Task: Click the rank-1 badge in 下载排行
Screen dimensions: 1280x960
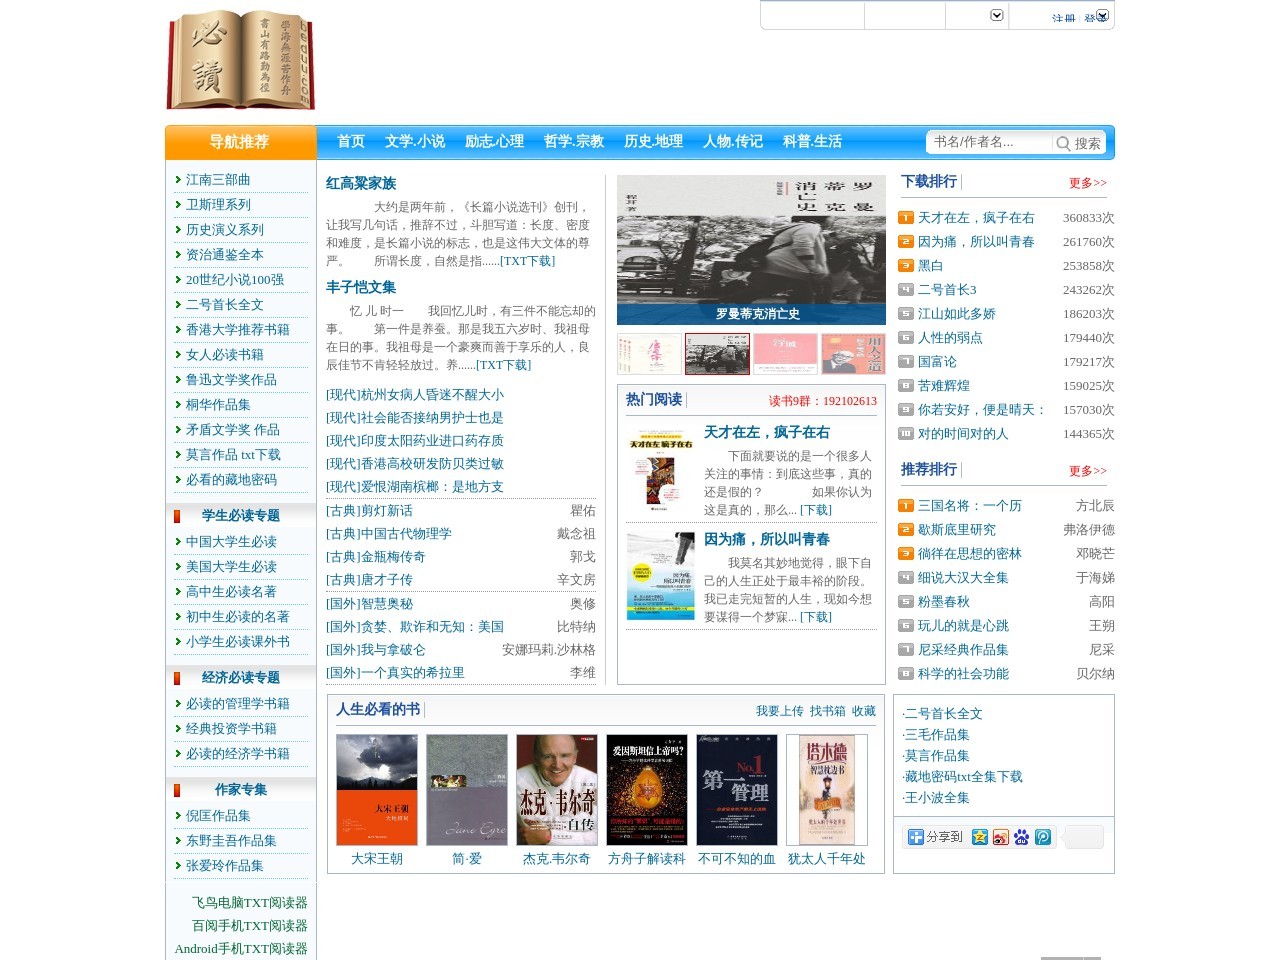Action: point(905,217)
